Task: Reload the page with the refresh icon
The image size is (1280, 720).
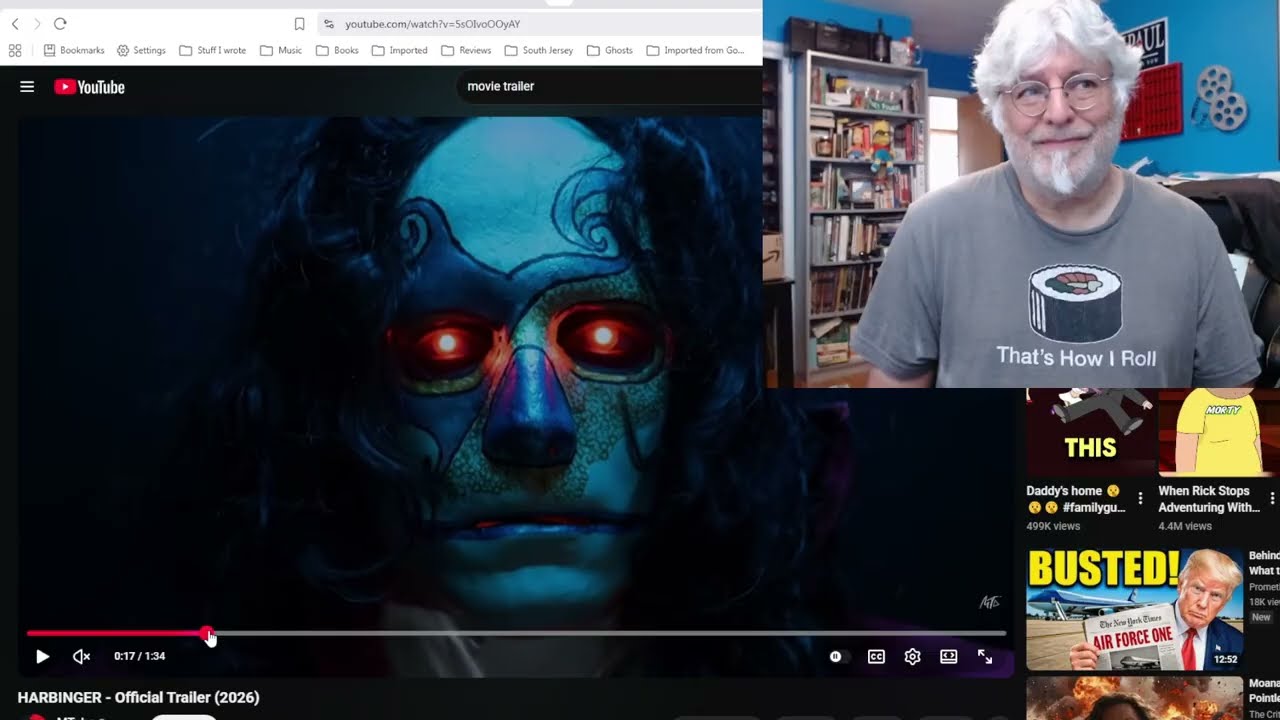Action: pos(60,23)
